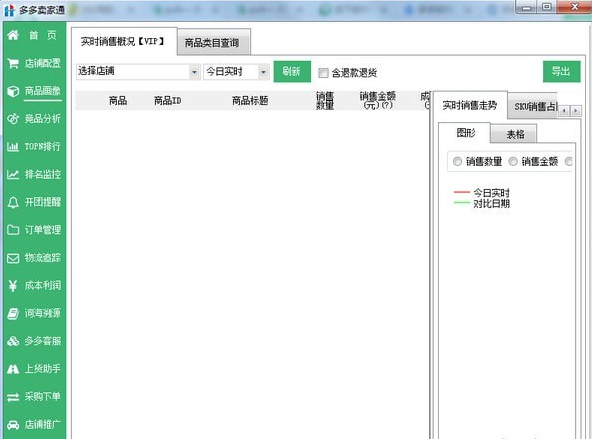Select the 销售数量 radio button
The height and width of the screenshot is (439, 592).
click(457, 162)
